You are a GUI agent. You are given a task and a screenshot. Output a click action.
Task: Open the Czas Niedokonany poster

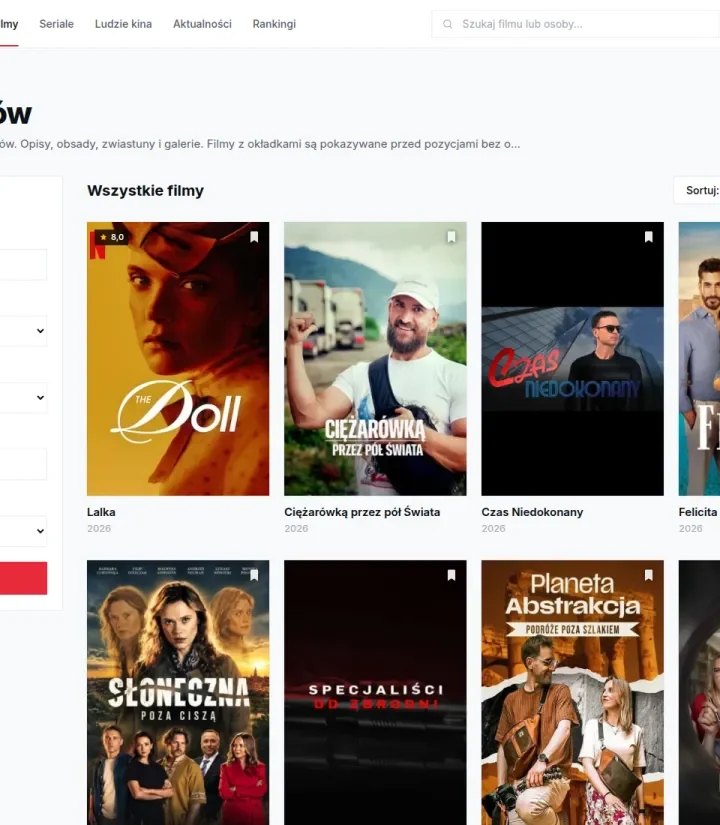coord(573,359)
